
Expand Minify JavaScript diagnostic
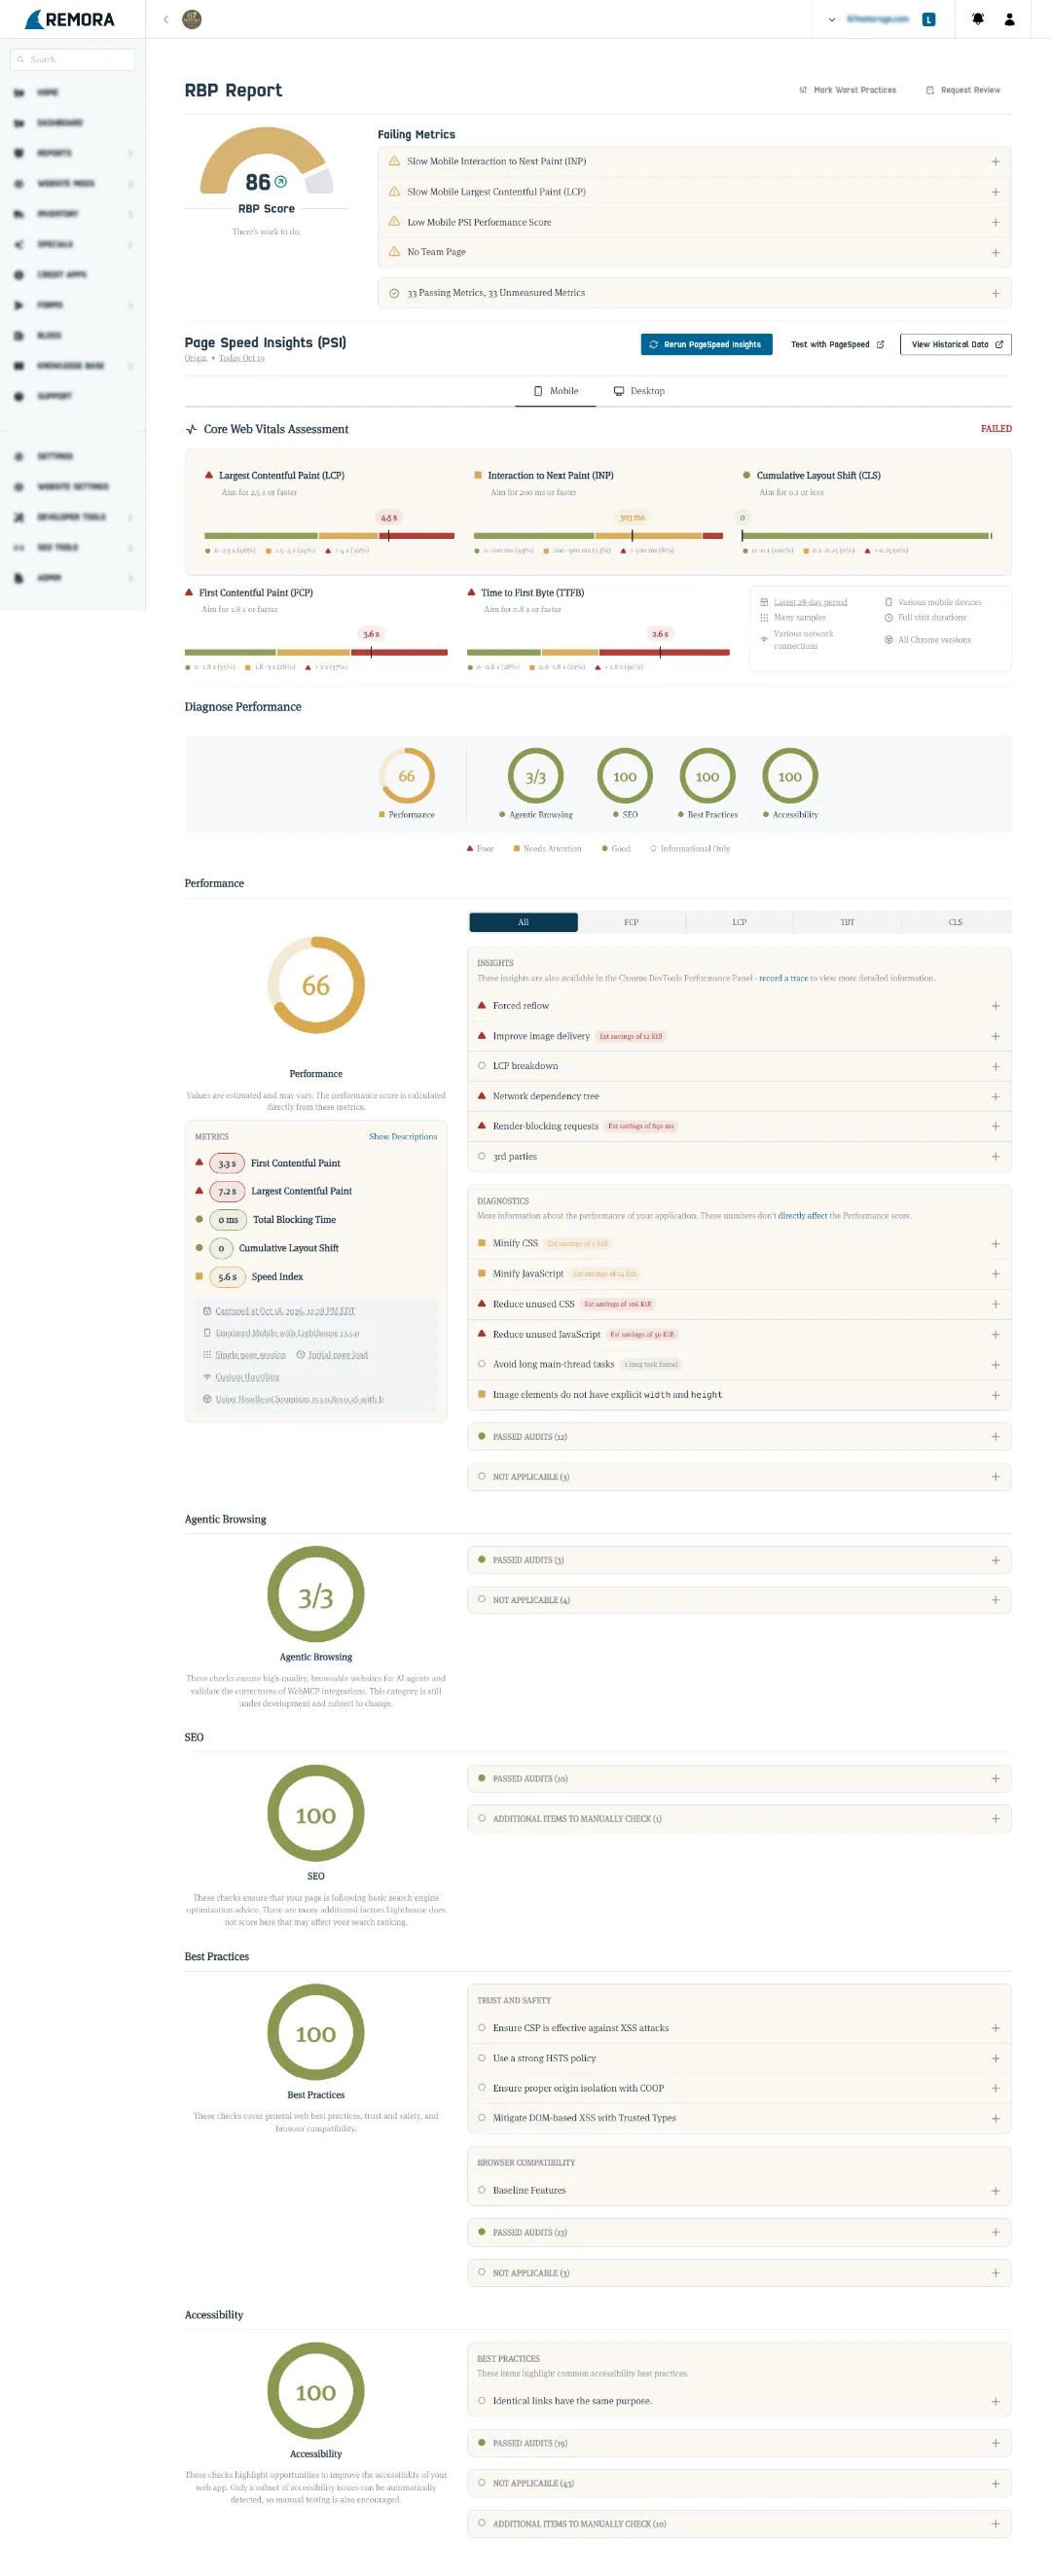(739, 1274)
